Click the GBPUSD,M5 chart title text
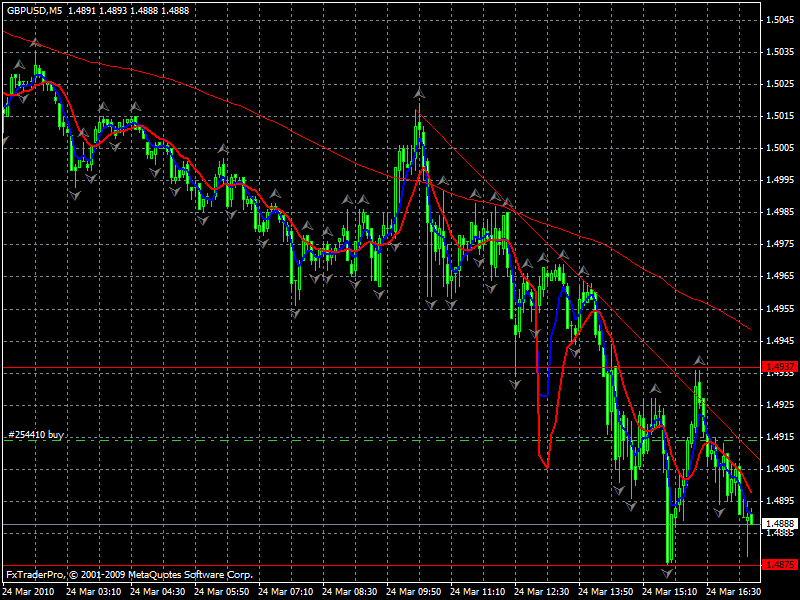 (34, 10)
